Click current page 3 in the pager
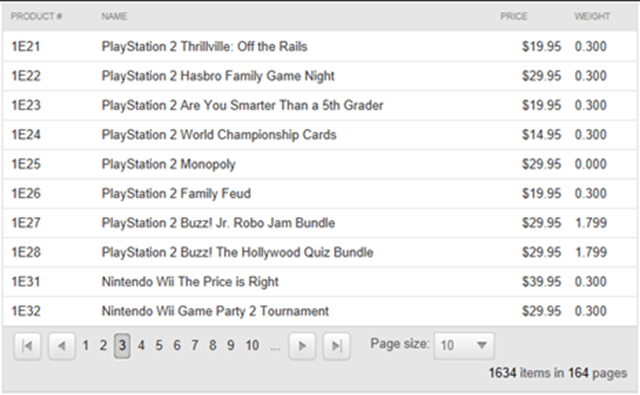This screenshot has width=640, height=395. (x=122, y=346)
